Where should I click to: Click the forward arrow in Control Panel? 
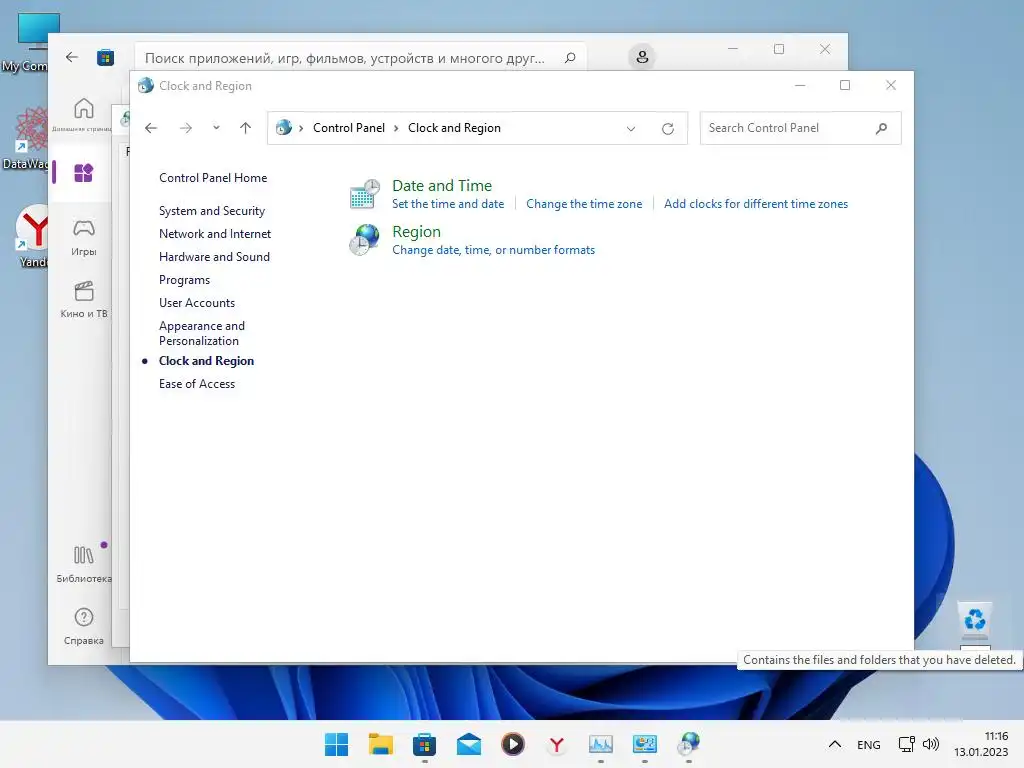pos(185,128)
